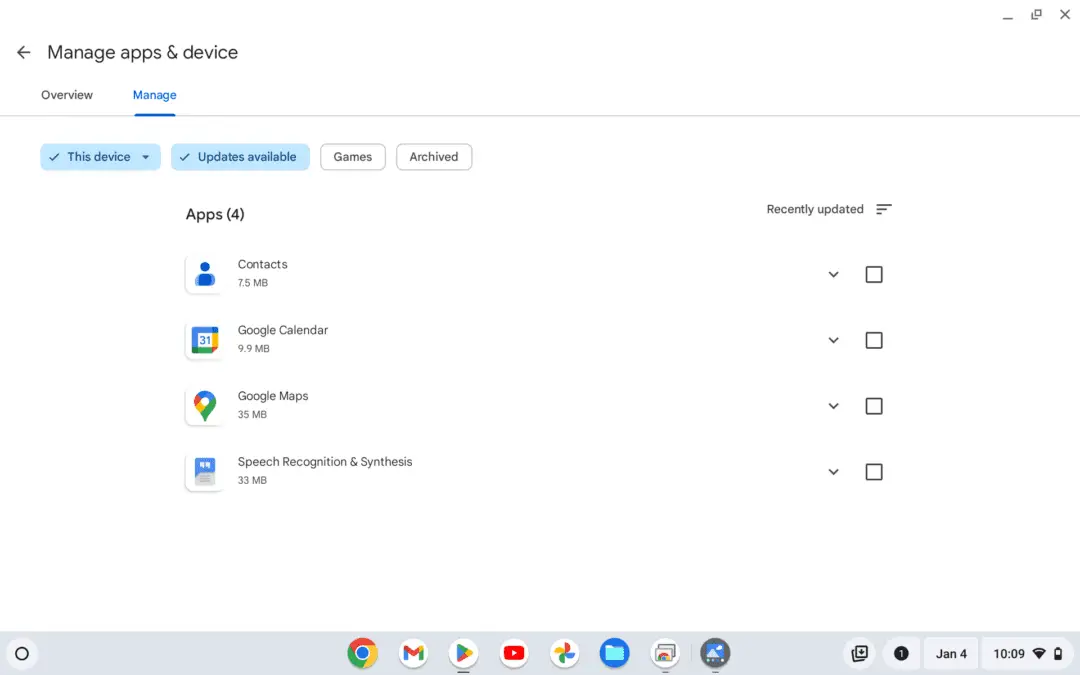
Task: Expand Google Maps details
Action: [833, 406]
